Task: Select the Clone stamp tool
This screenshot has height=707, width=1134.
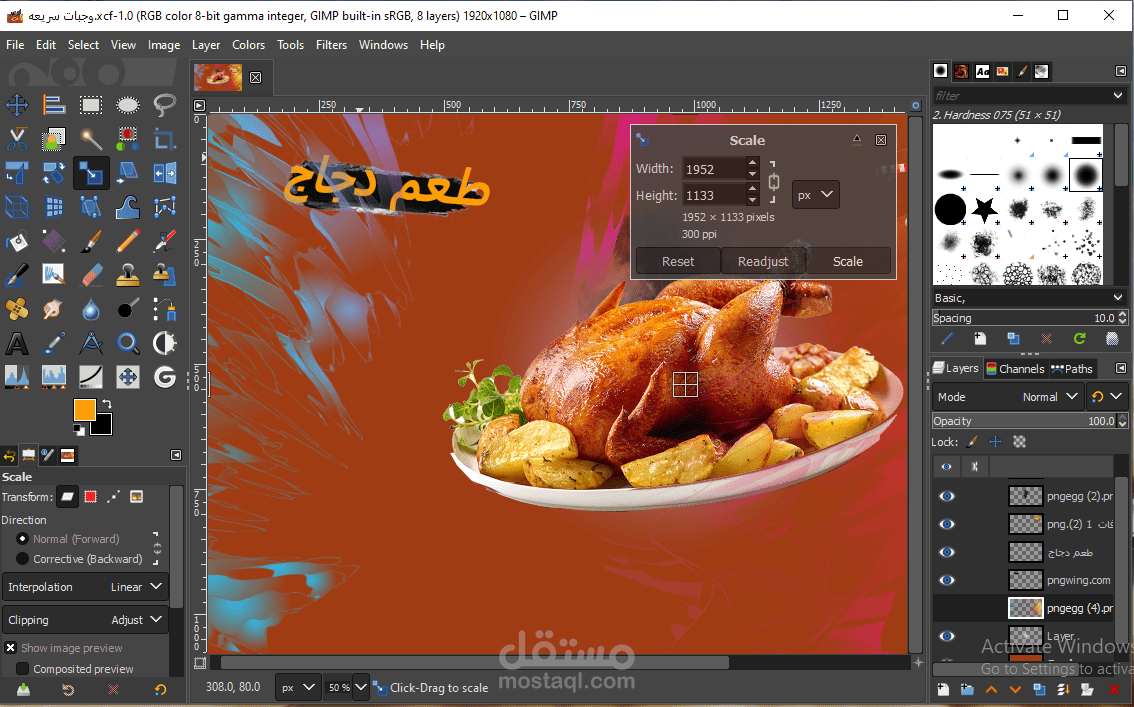Action: pos(128,275)
